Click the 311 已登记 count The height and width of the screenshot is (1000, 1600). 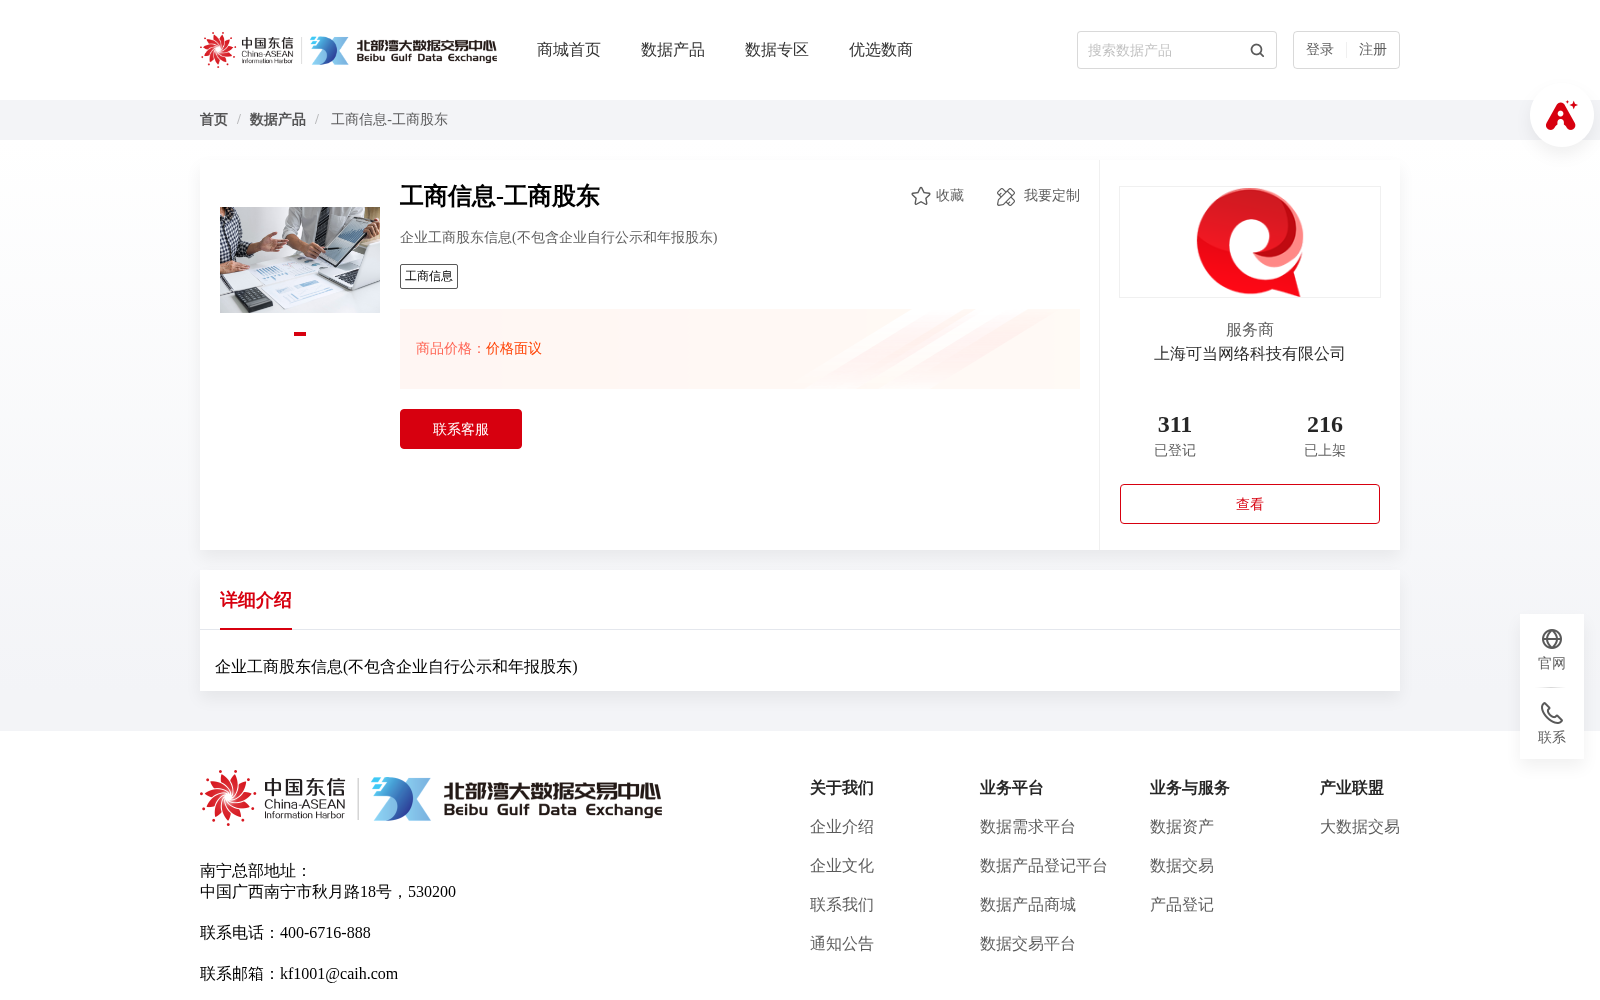tap(1175, 435)
